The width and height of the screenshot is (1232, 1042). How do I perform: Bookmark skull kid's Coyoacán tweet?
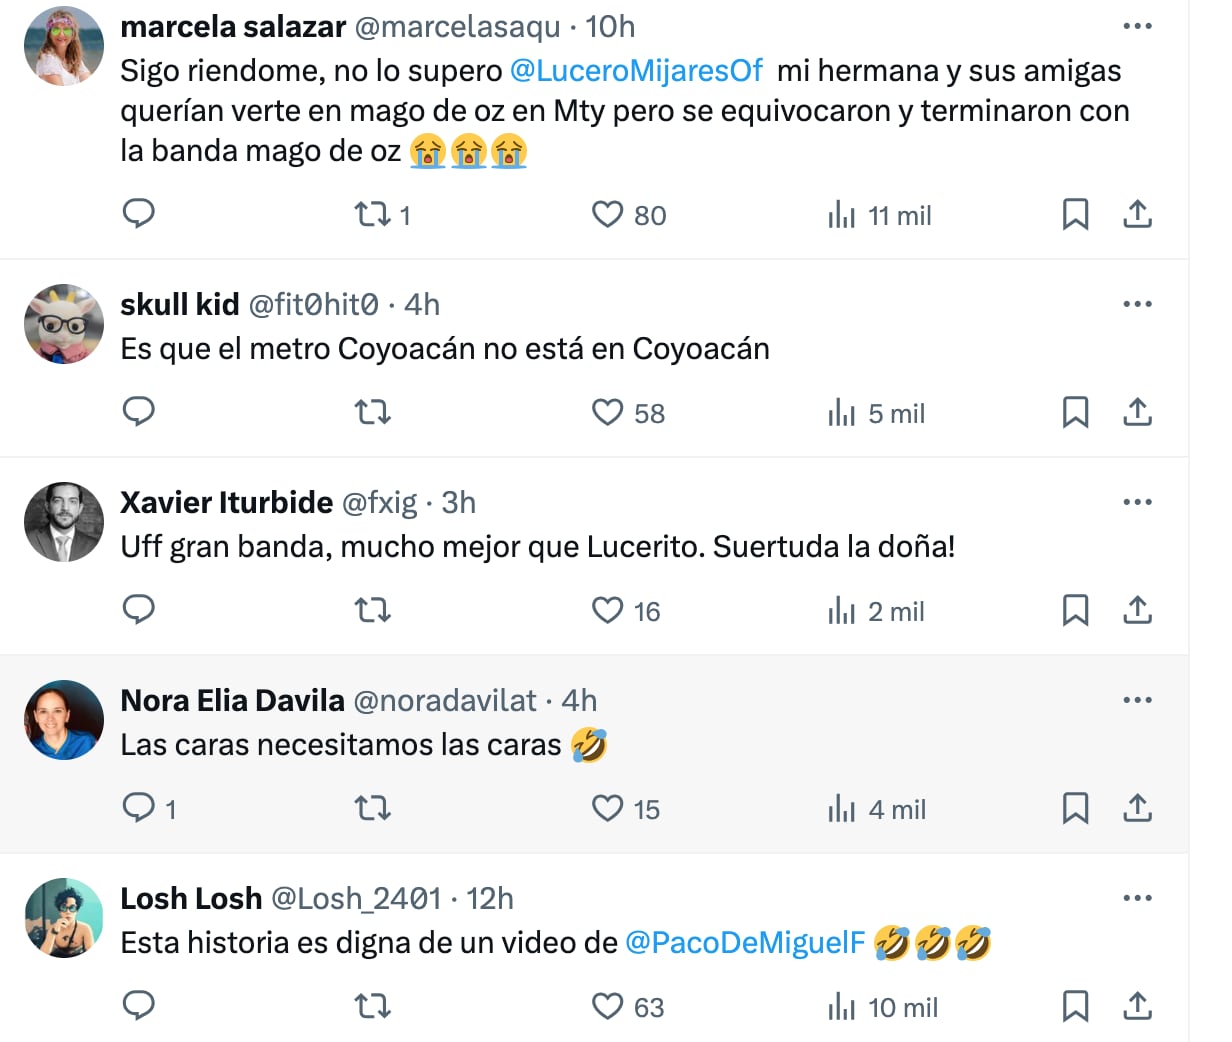(1076, 412)
